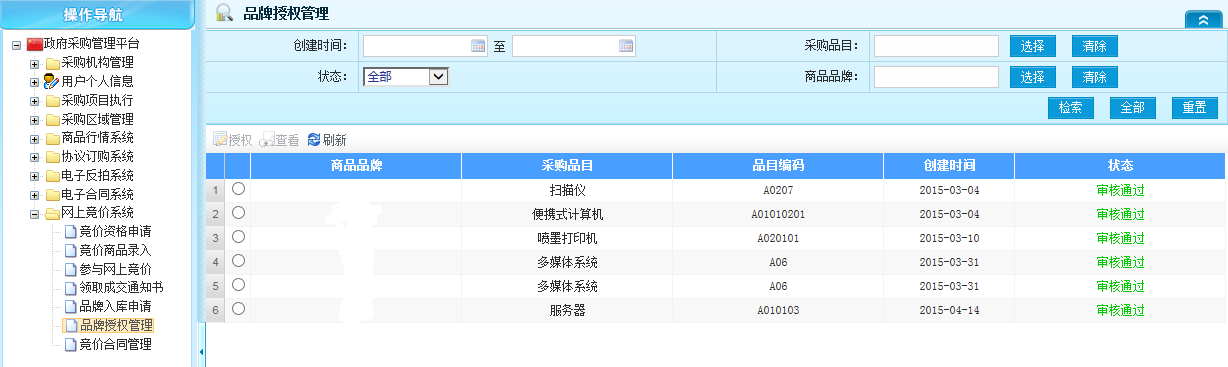Expand the 电子反拍系统 tree node
Image resolution: width=1228 pixels, height=367 pixels.
pos(34,176)
